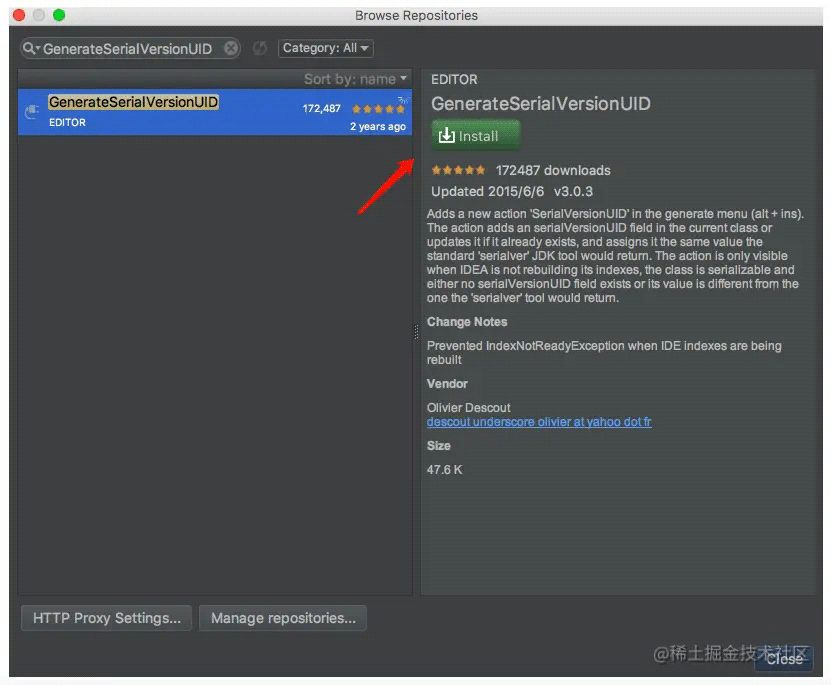Click the five-star rating in the details panel

pos(457,170)
